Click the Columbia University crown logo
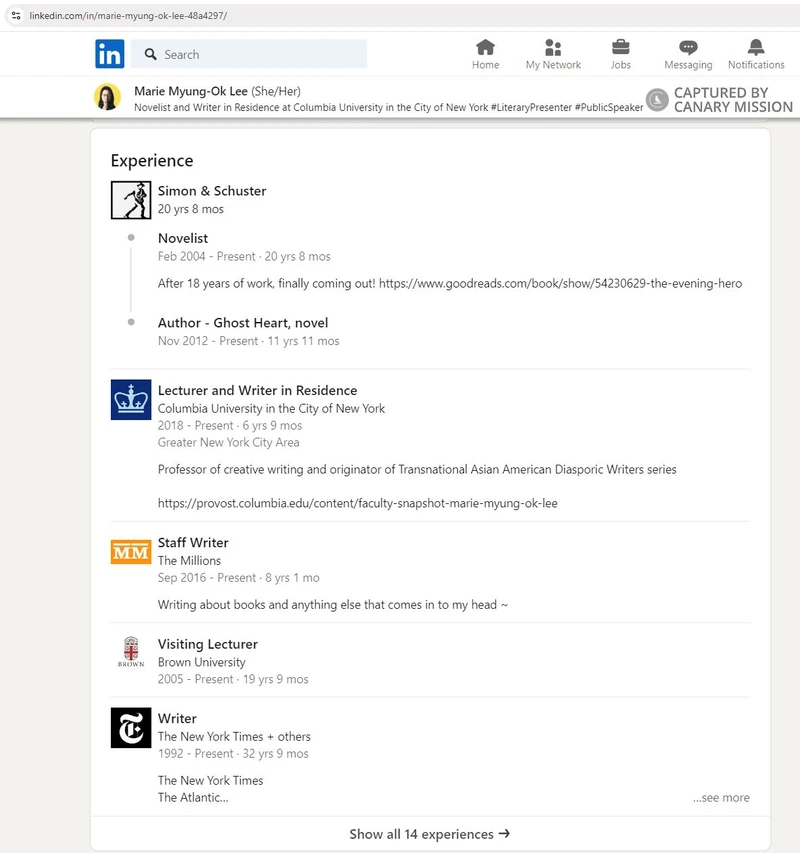This screenshot has width=800, height=853. 130,399
